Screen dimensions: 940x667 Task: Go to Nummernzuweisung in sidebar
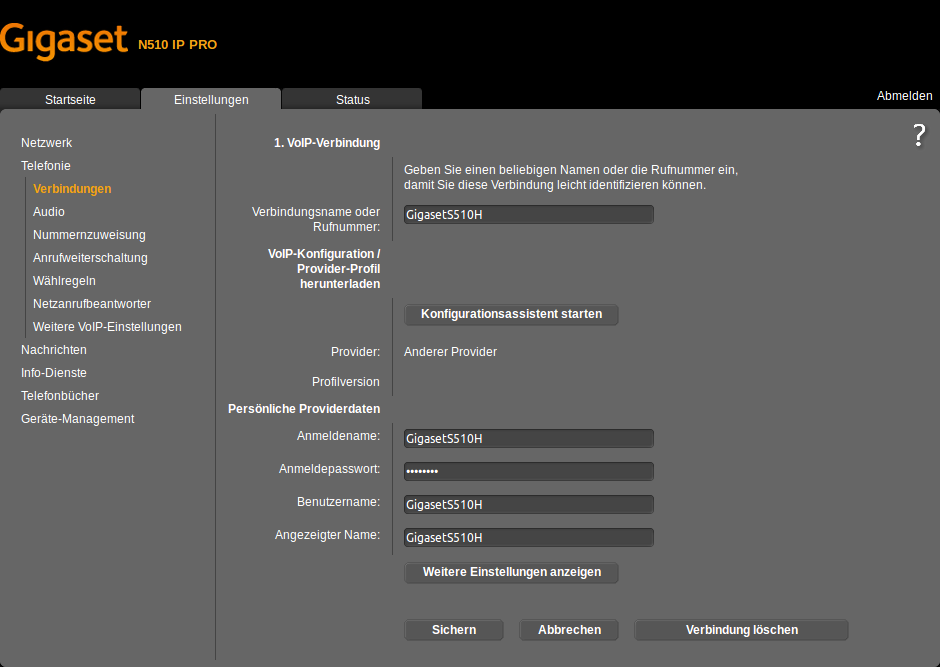point(89,235)
